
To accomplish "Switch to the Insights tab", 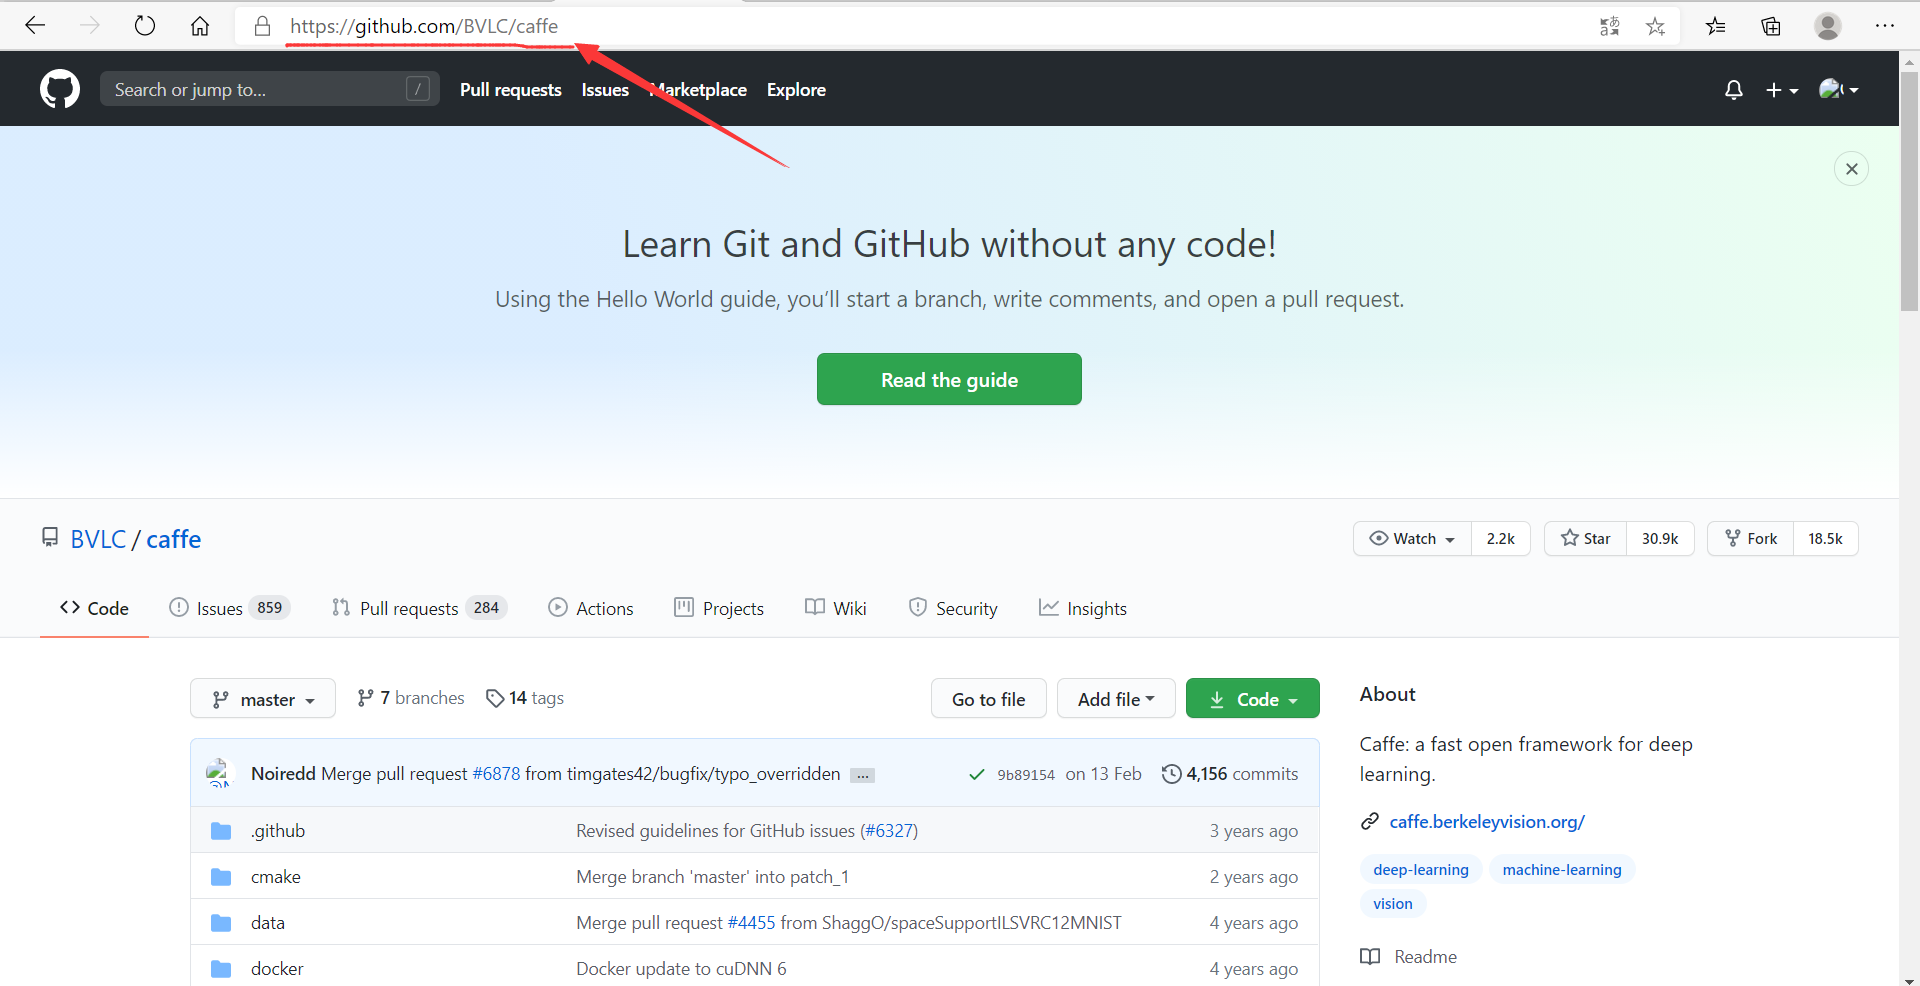I will [1083, 608].
